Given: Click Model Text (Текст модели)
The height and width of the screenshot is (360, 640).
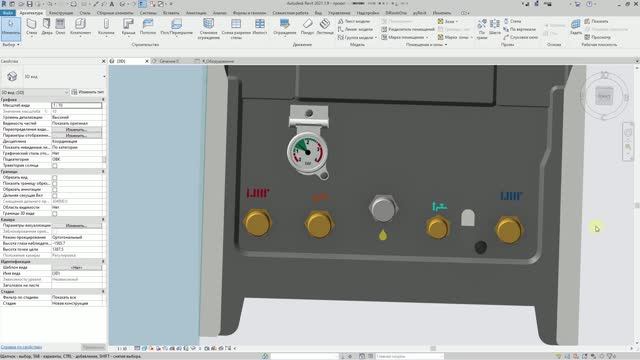Looking at the screenshot, I should [354, 21].
